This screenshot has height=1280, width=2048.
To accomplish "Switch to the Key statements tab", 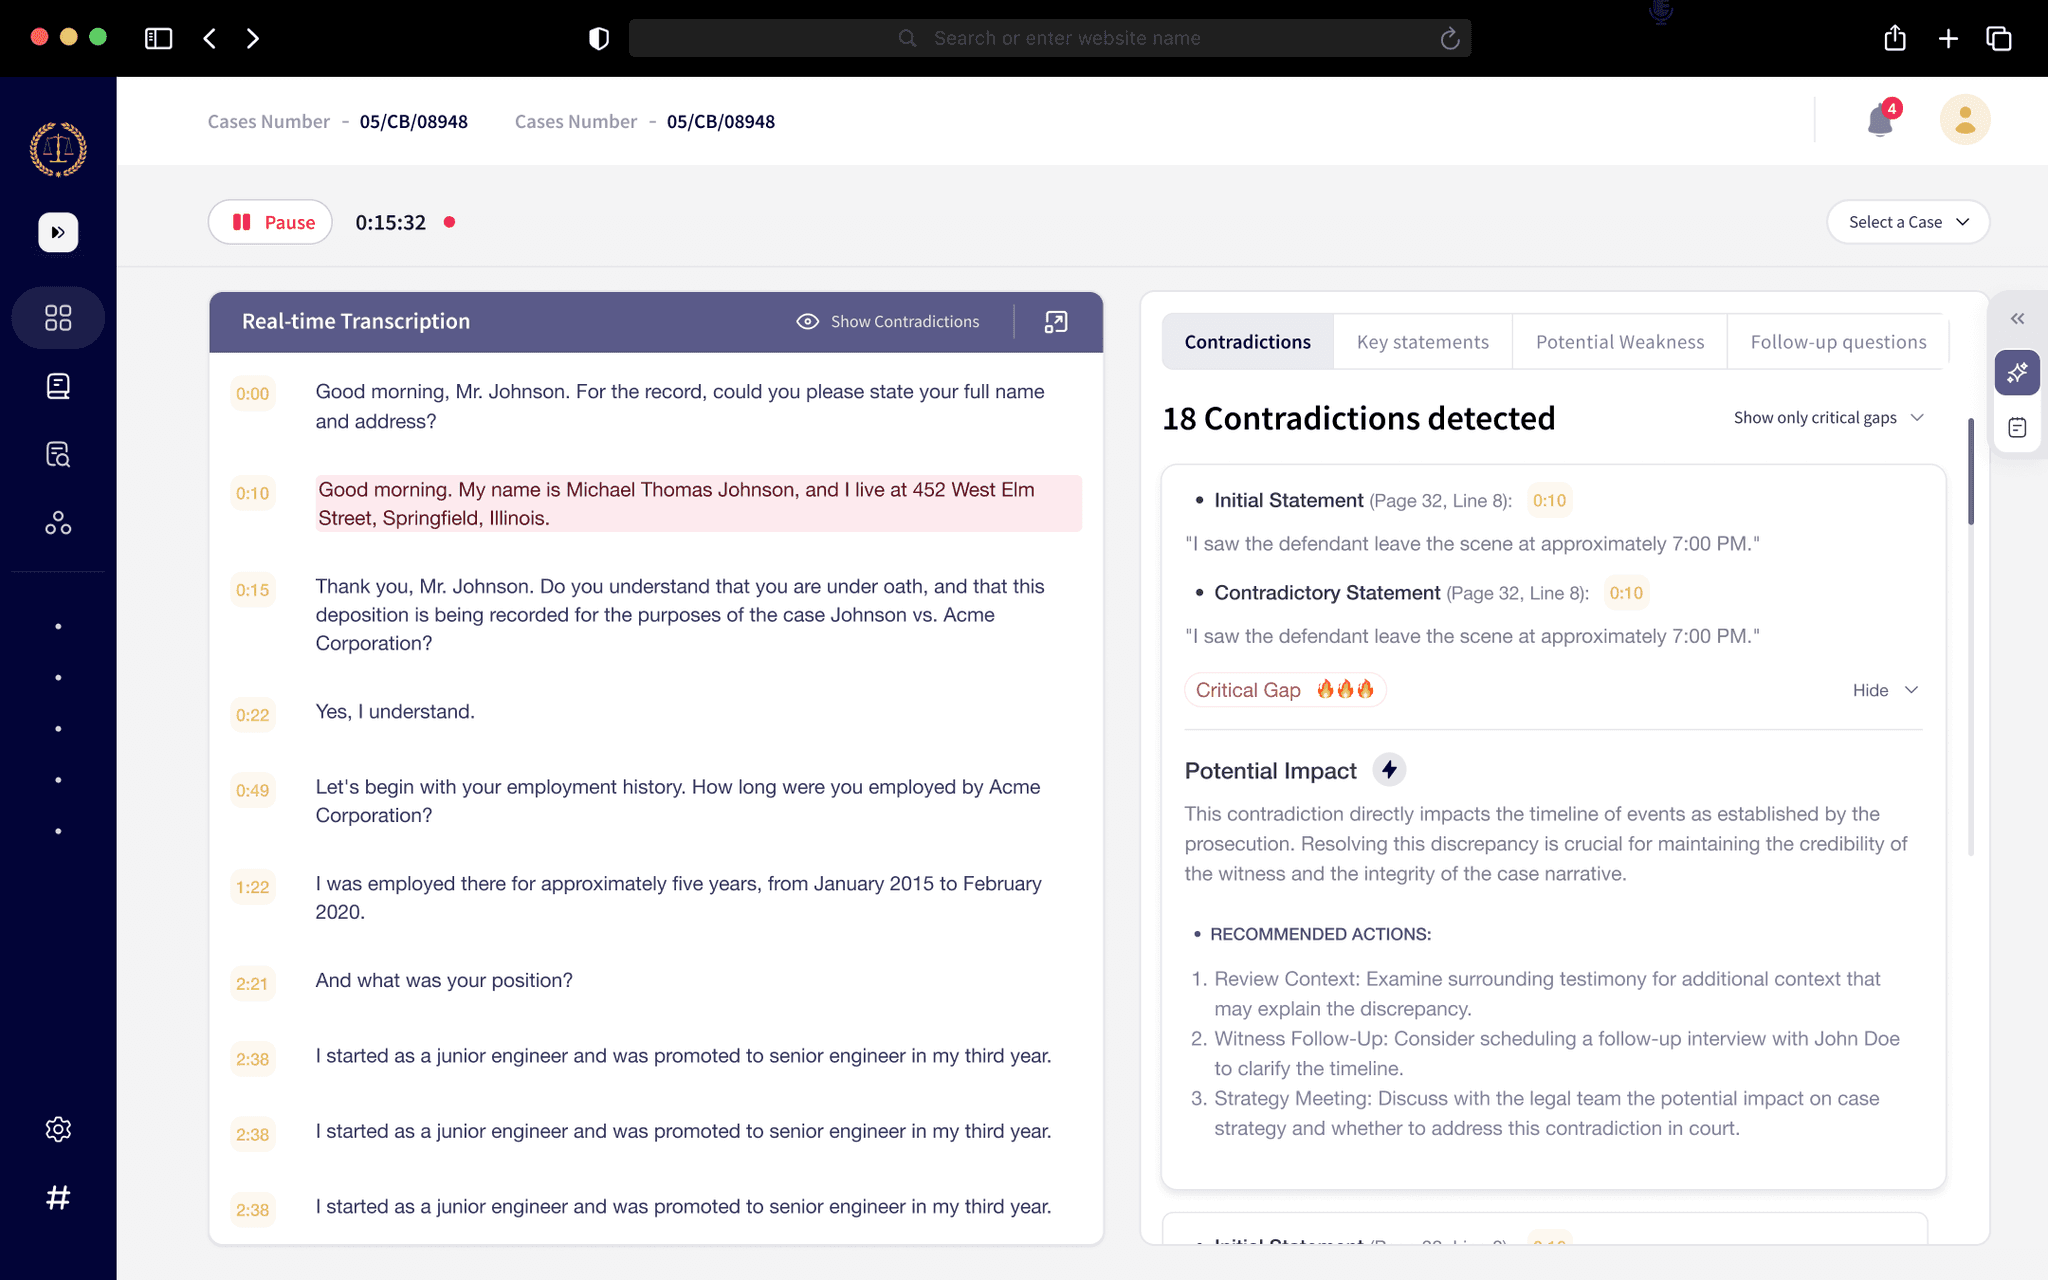I will click(1422, 342).
